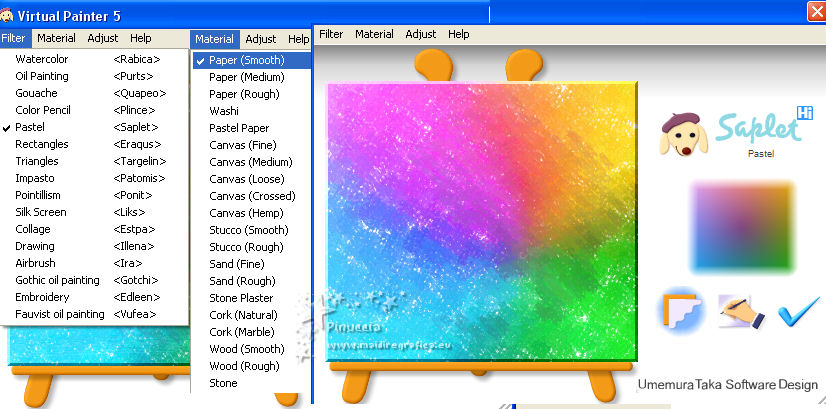Select Wood (Smooth) material

[251, 349]
